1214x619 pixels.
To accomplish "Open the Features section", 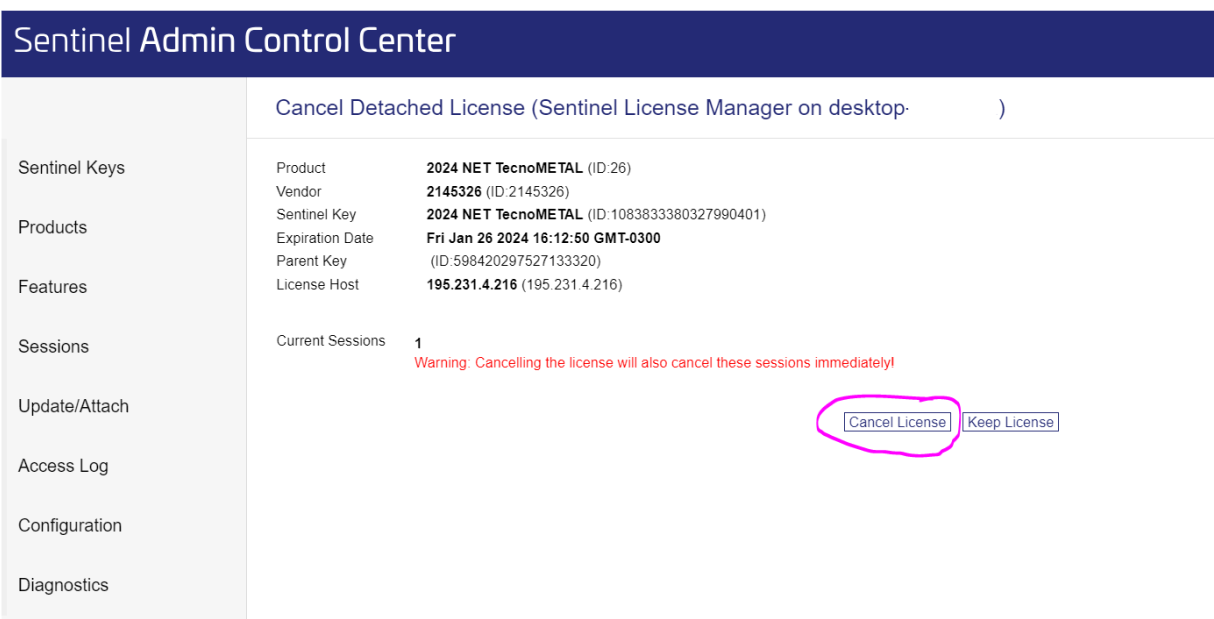I will click(52, 287).
